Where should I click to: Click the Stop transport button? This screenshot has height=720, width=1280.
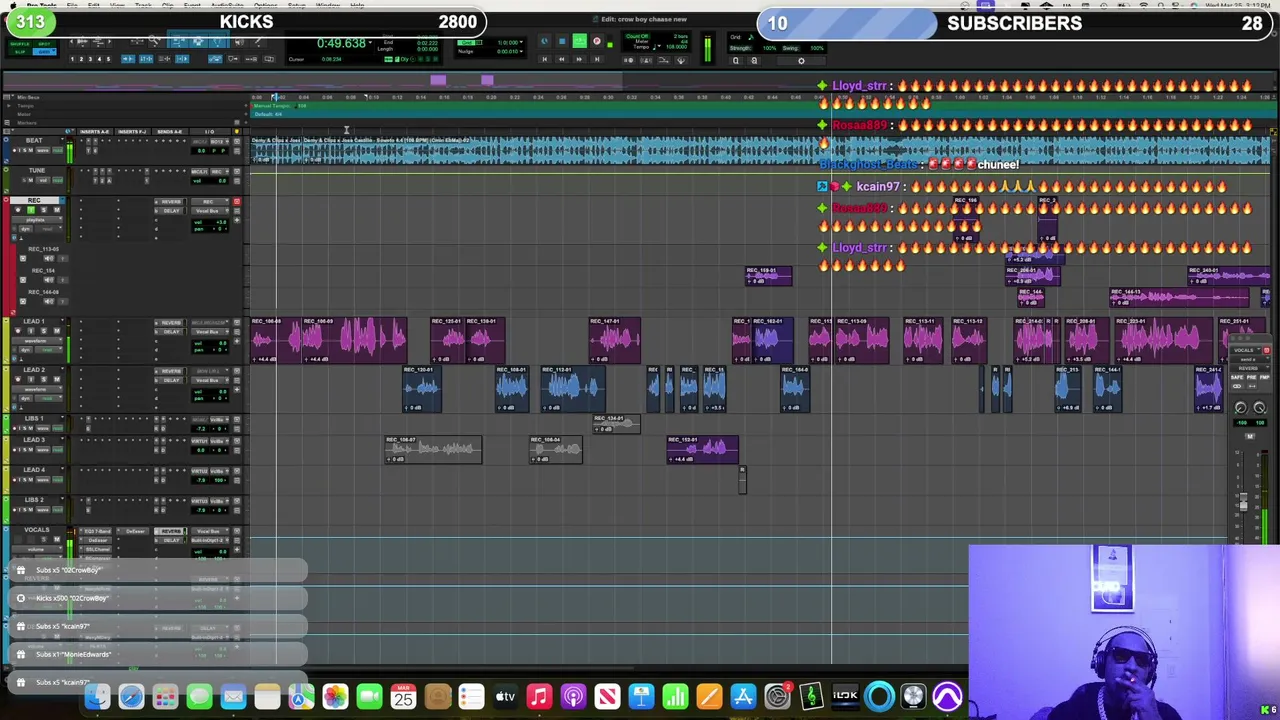562,40
